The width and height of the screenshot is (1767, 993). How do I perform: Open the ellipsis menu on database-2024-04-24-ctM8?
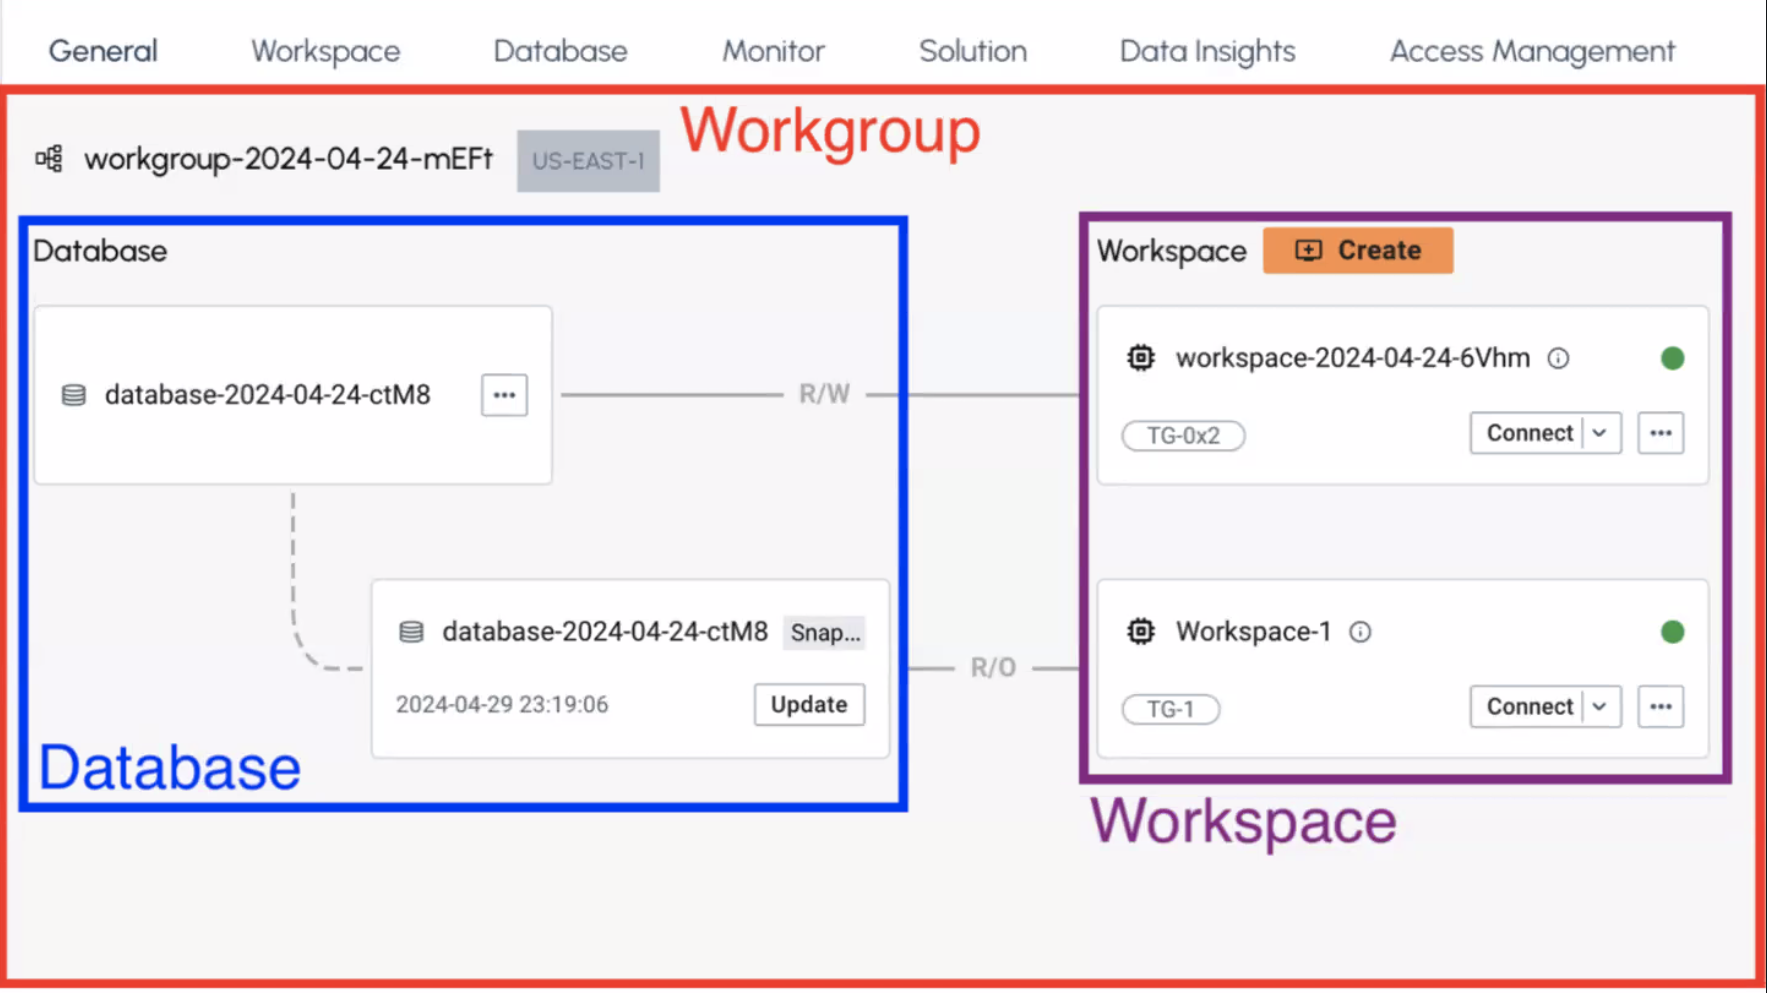(x=503, y=395)
